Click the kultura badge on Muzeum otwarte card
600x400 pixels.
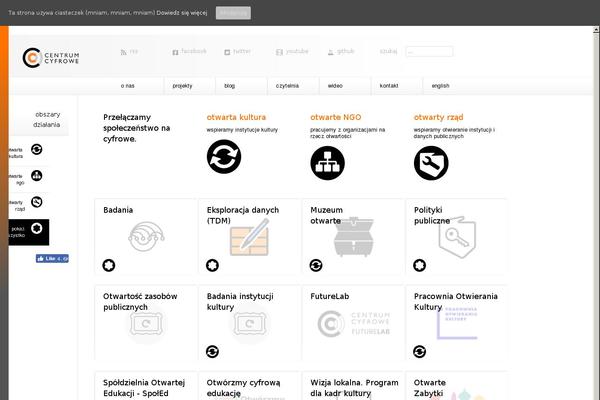(316, 265)
